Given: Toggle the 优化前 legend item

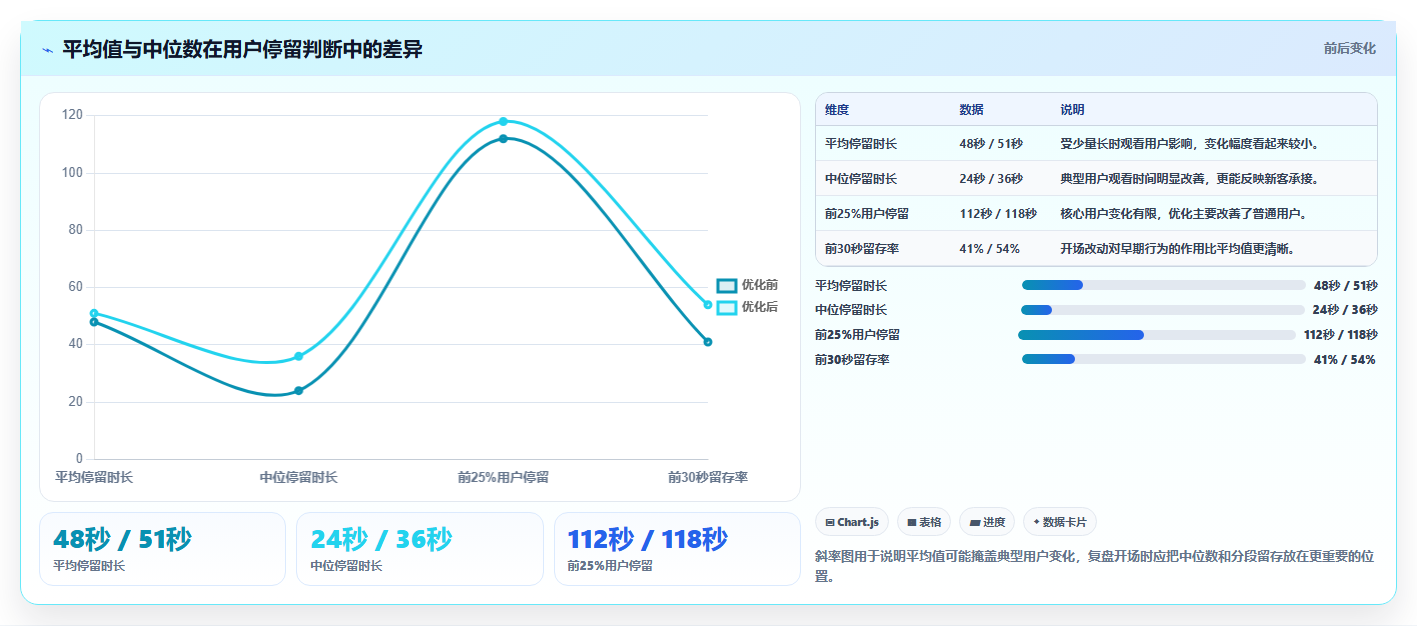Looking at the screenshot, I should 748,286.
